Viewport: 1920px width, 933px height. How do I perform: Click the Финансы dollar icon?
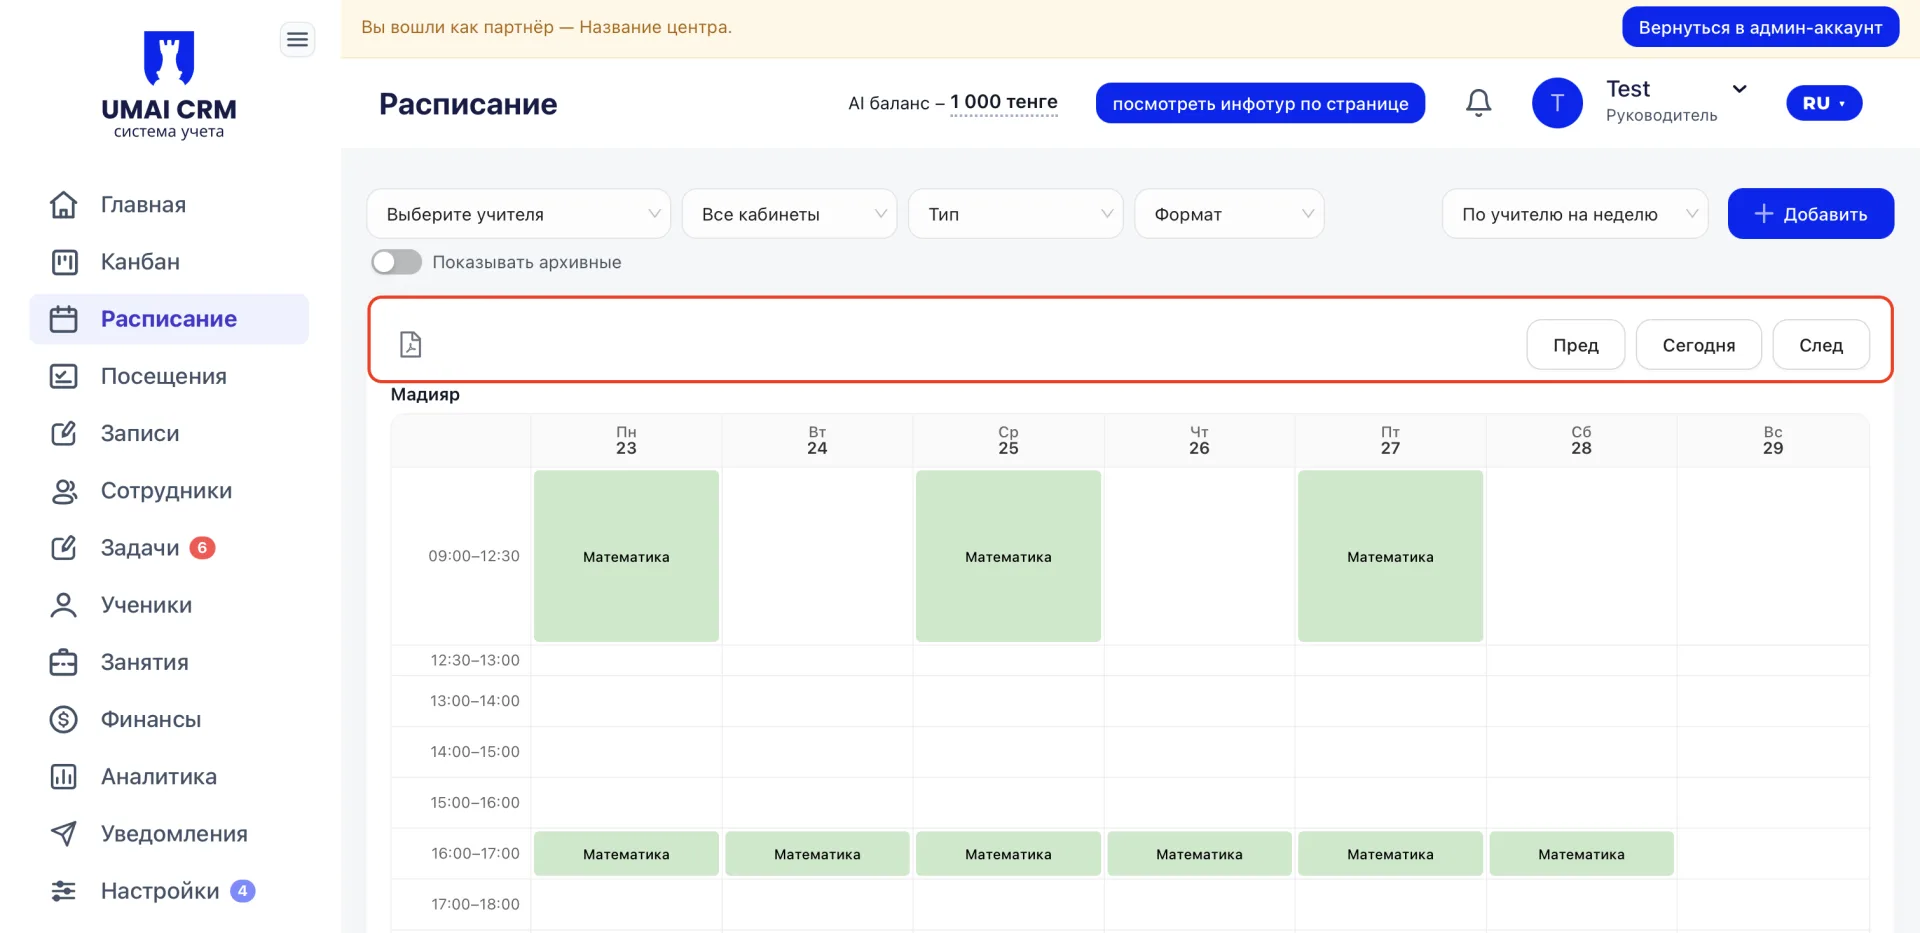coord(64,719)
